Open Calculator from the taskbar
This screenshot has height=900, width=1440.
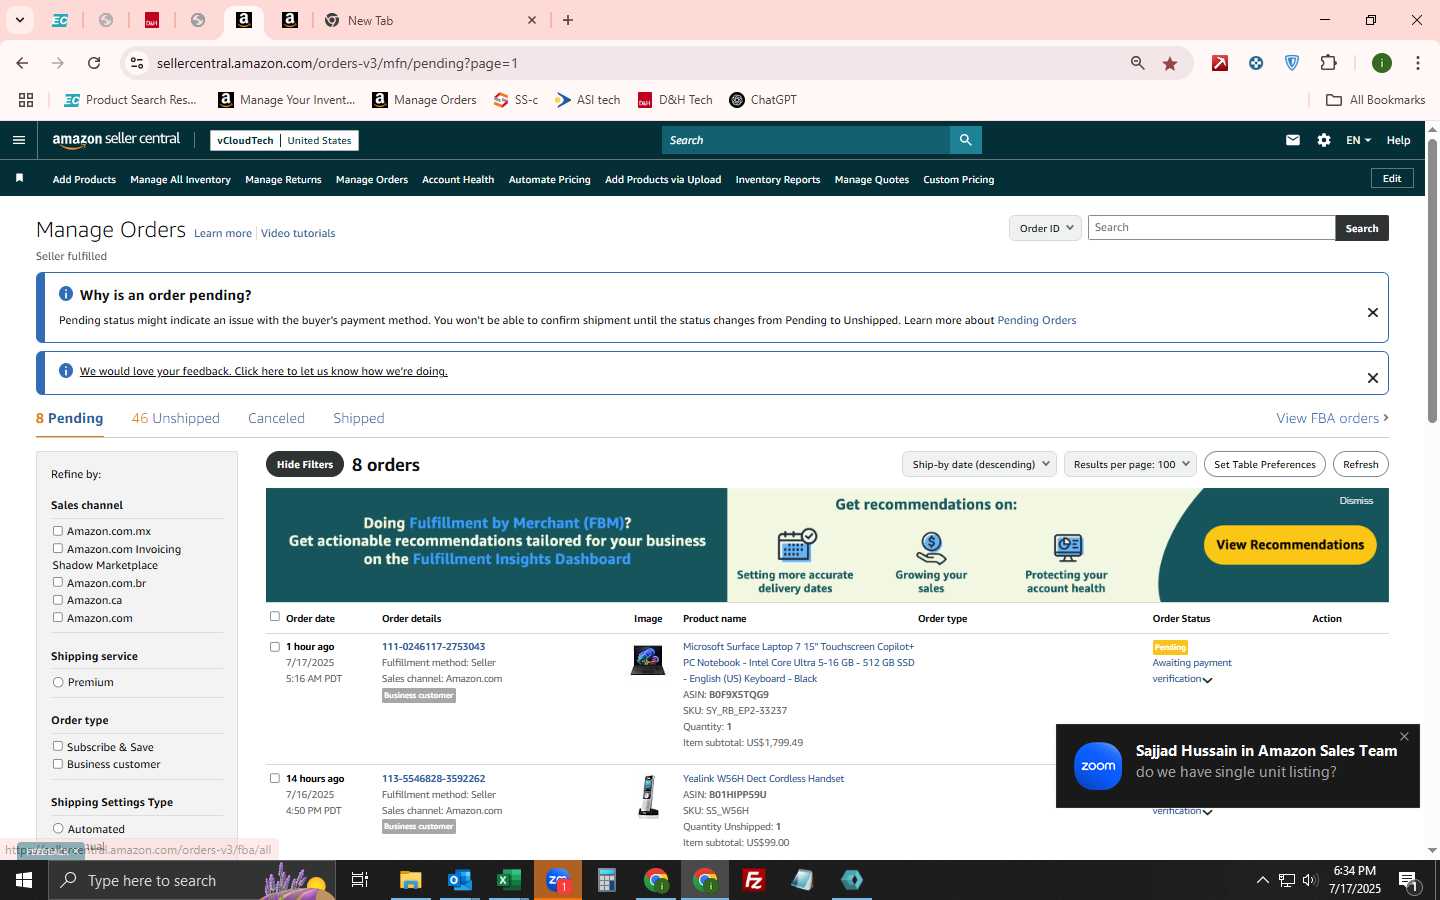pos(606,880)
